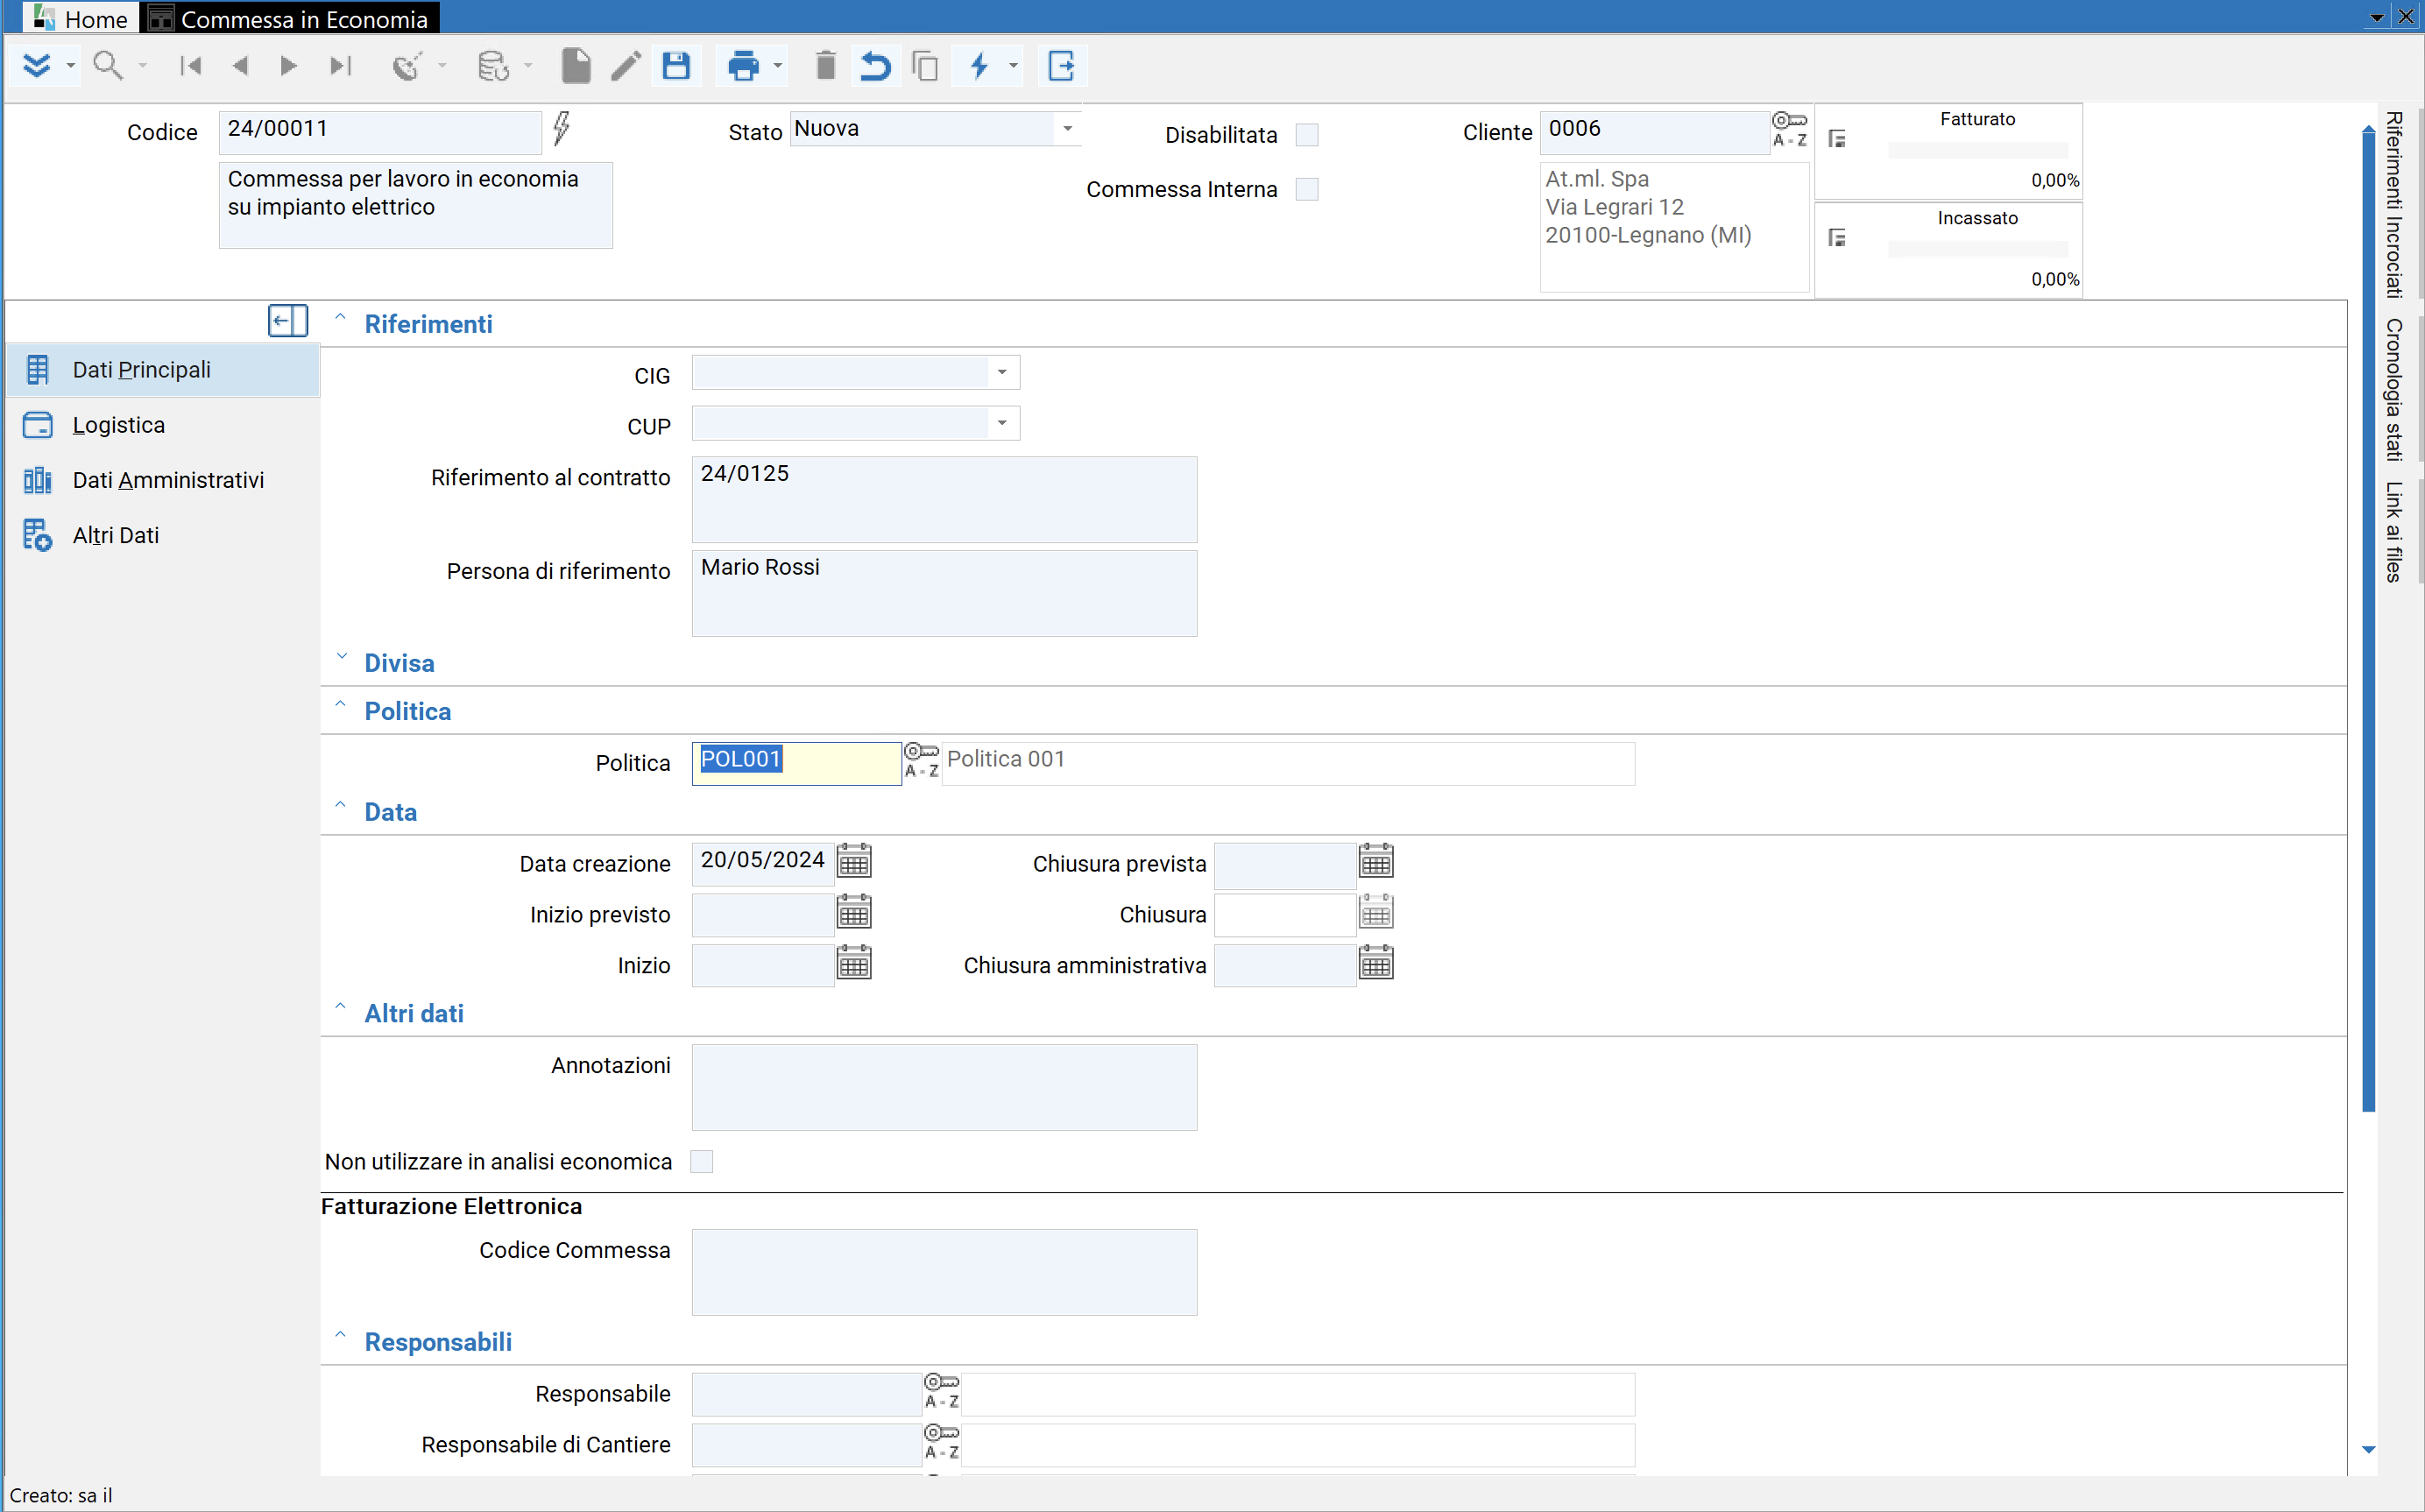Open Cliente lookup key A-Z icon
2425x1512 pixels.
pos(1789,130)
